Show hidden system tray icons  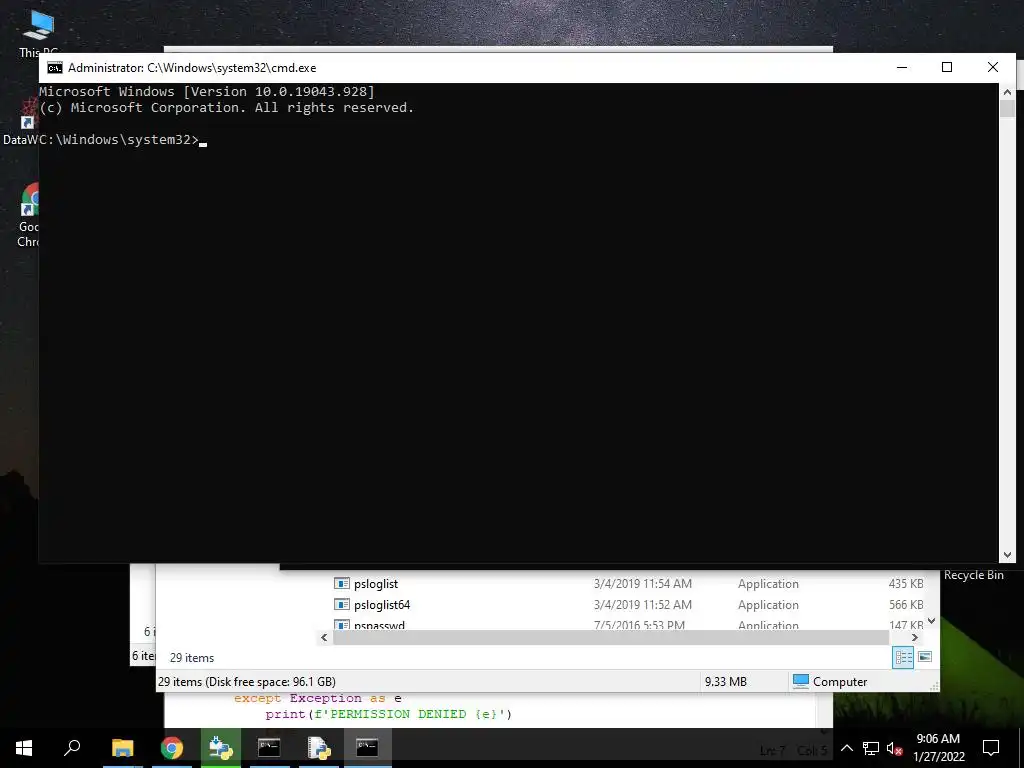click(846, 748)
